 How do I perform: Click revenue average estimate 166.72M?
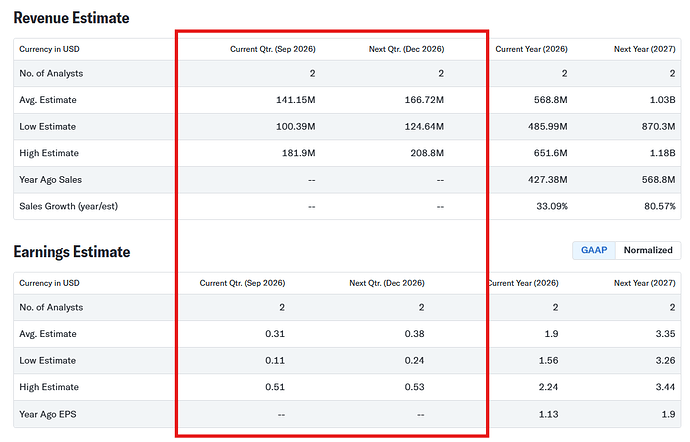click(424, 100)
